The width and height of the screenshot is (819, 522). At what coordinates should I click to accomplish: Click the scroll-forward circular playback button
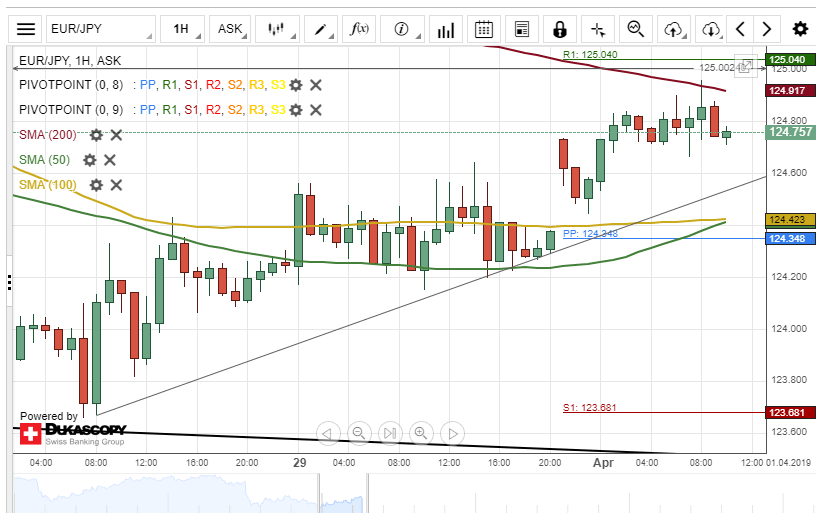[452, 434]
